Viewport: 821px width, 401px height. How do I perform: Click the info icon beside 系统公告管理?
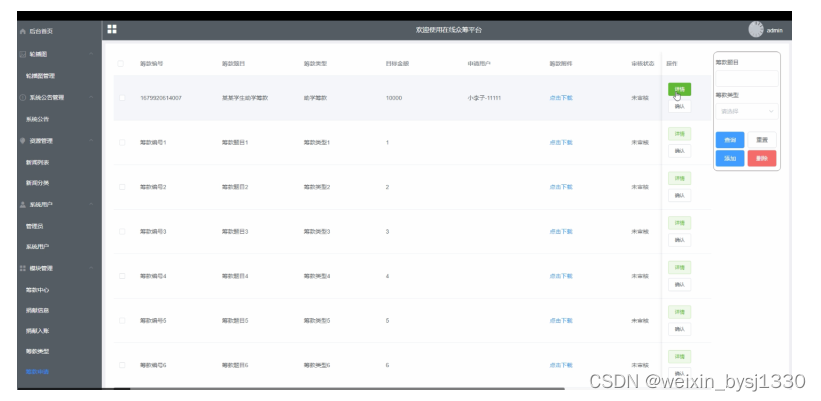tap(23, 97)
